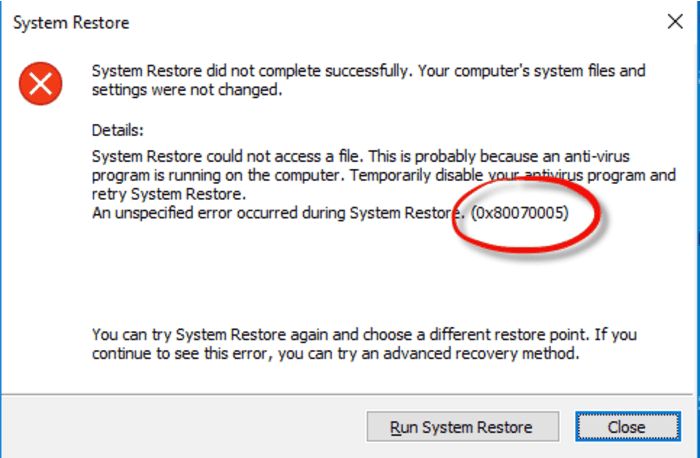Click the System Restore window title

click(70, 22)
